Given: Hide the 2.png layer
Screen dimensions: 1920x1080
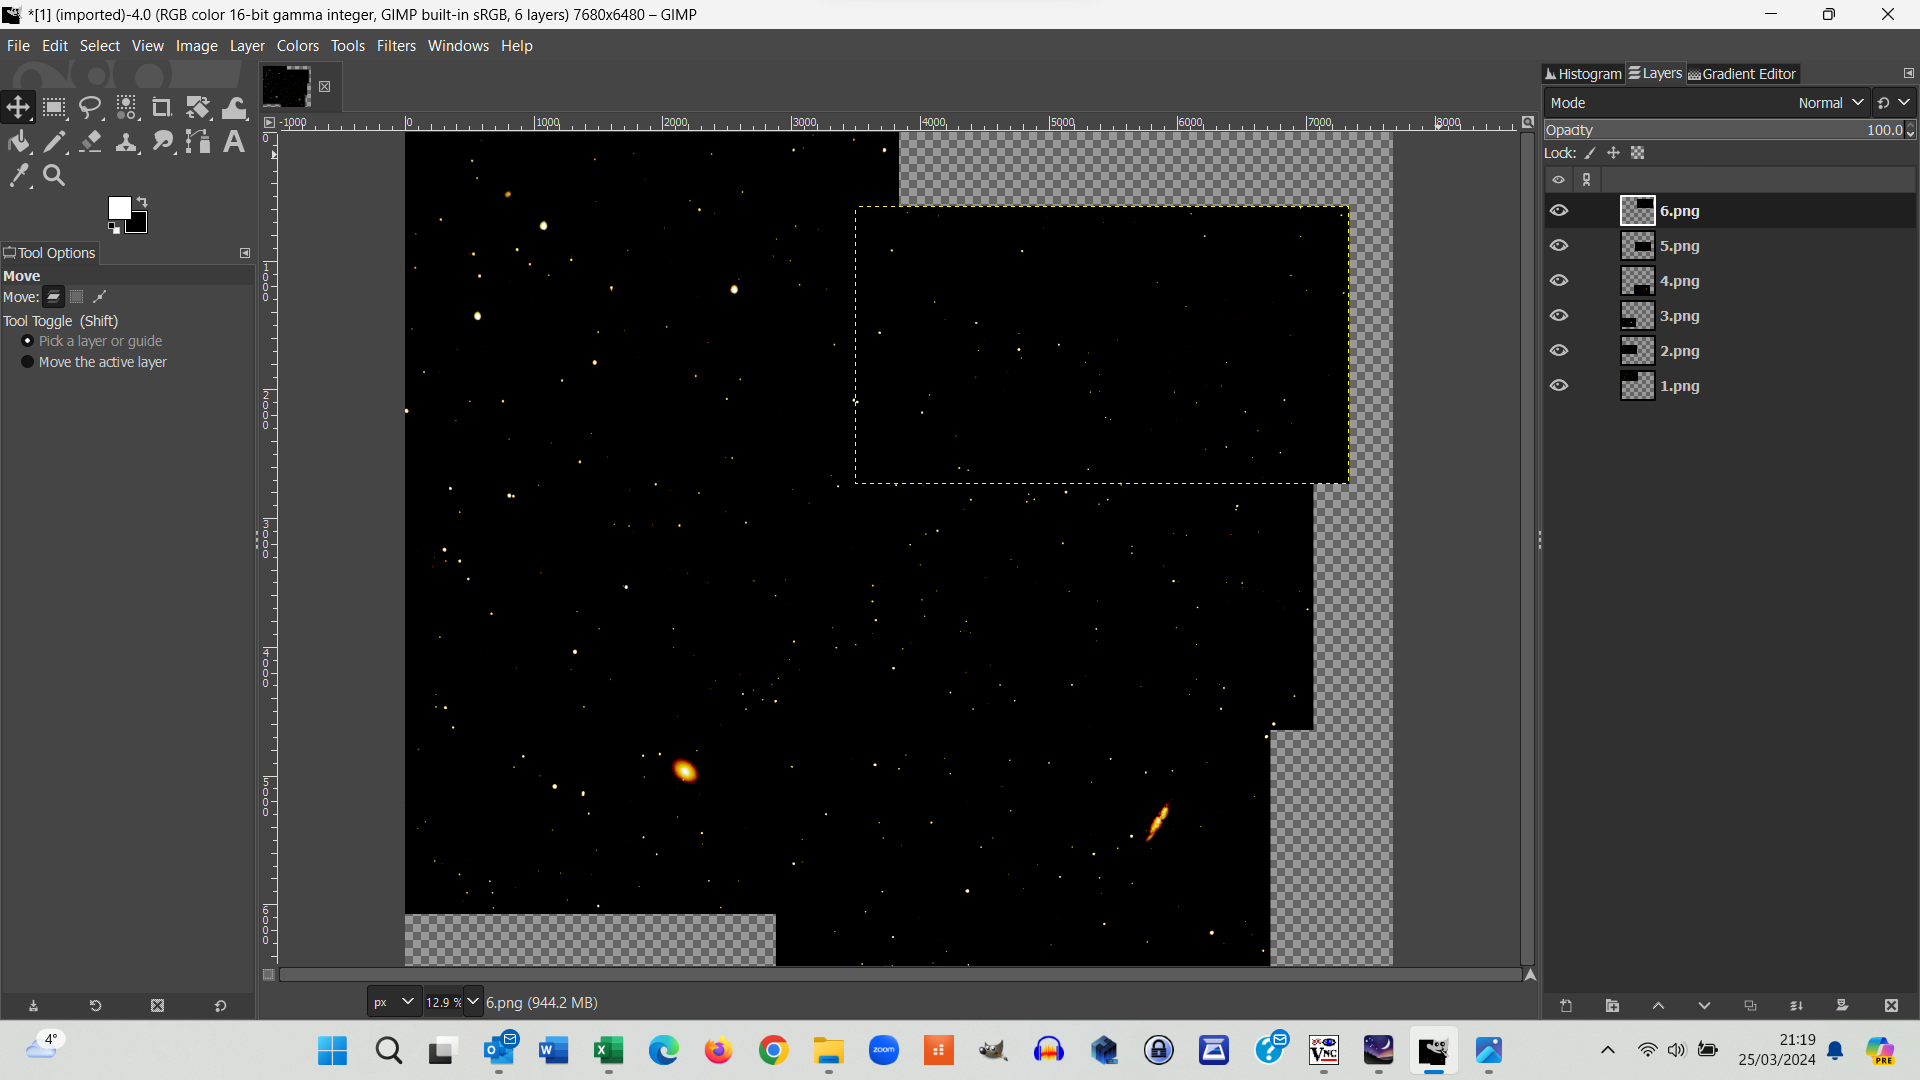Looking at the screenshot, I should [1559, 351].
